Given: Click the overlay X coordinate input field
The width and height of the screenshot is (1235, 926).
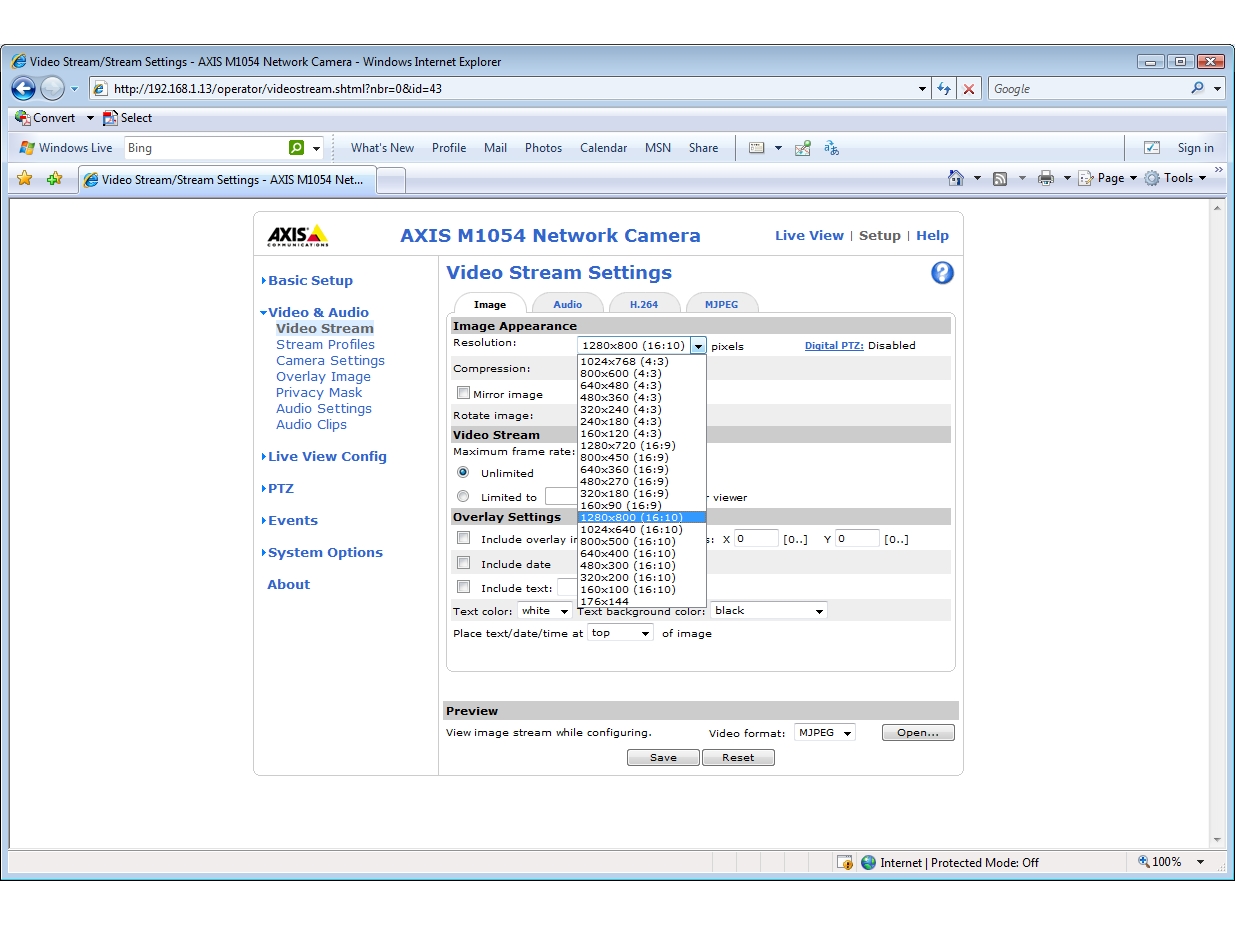Looking at the screenshot, I should coord(755,539).
